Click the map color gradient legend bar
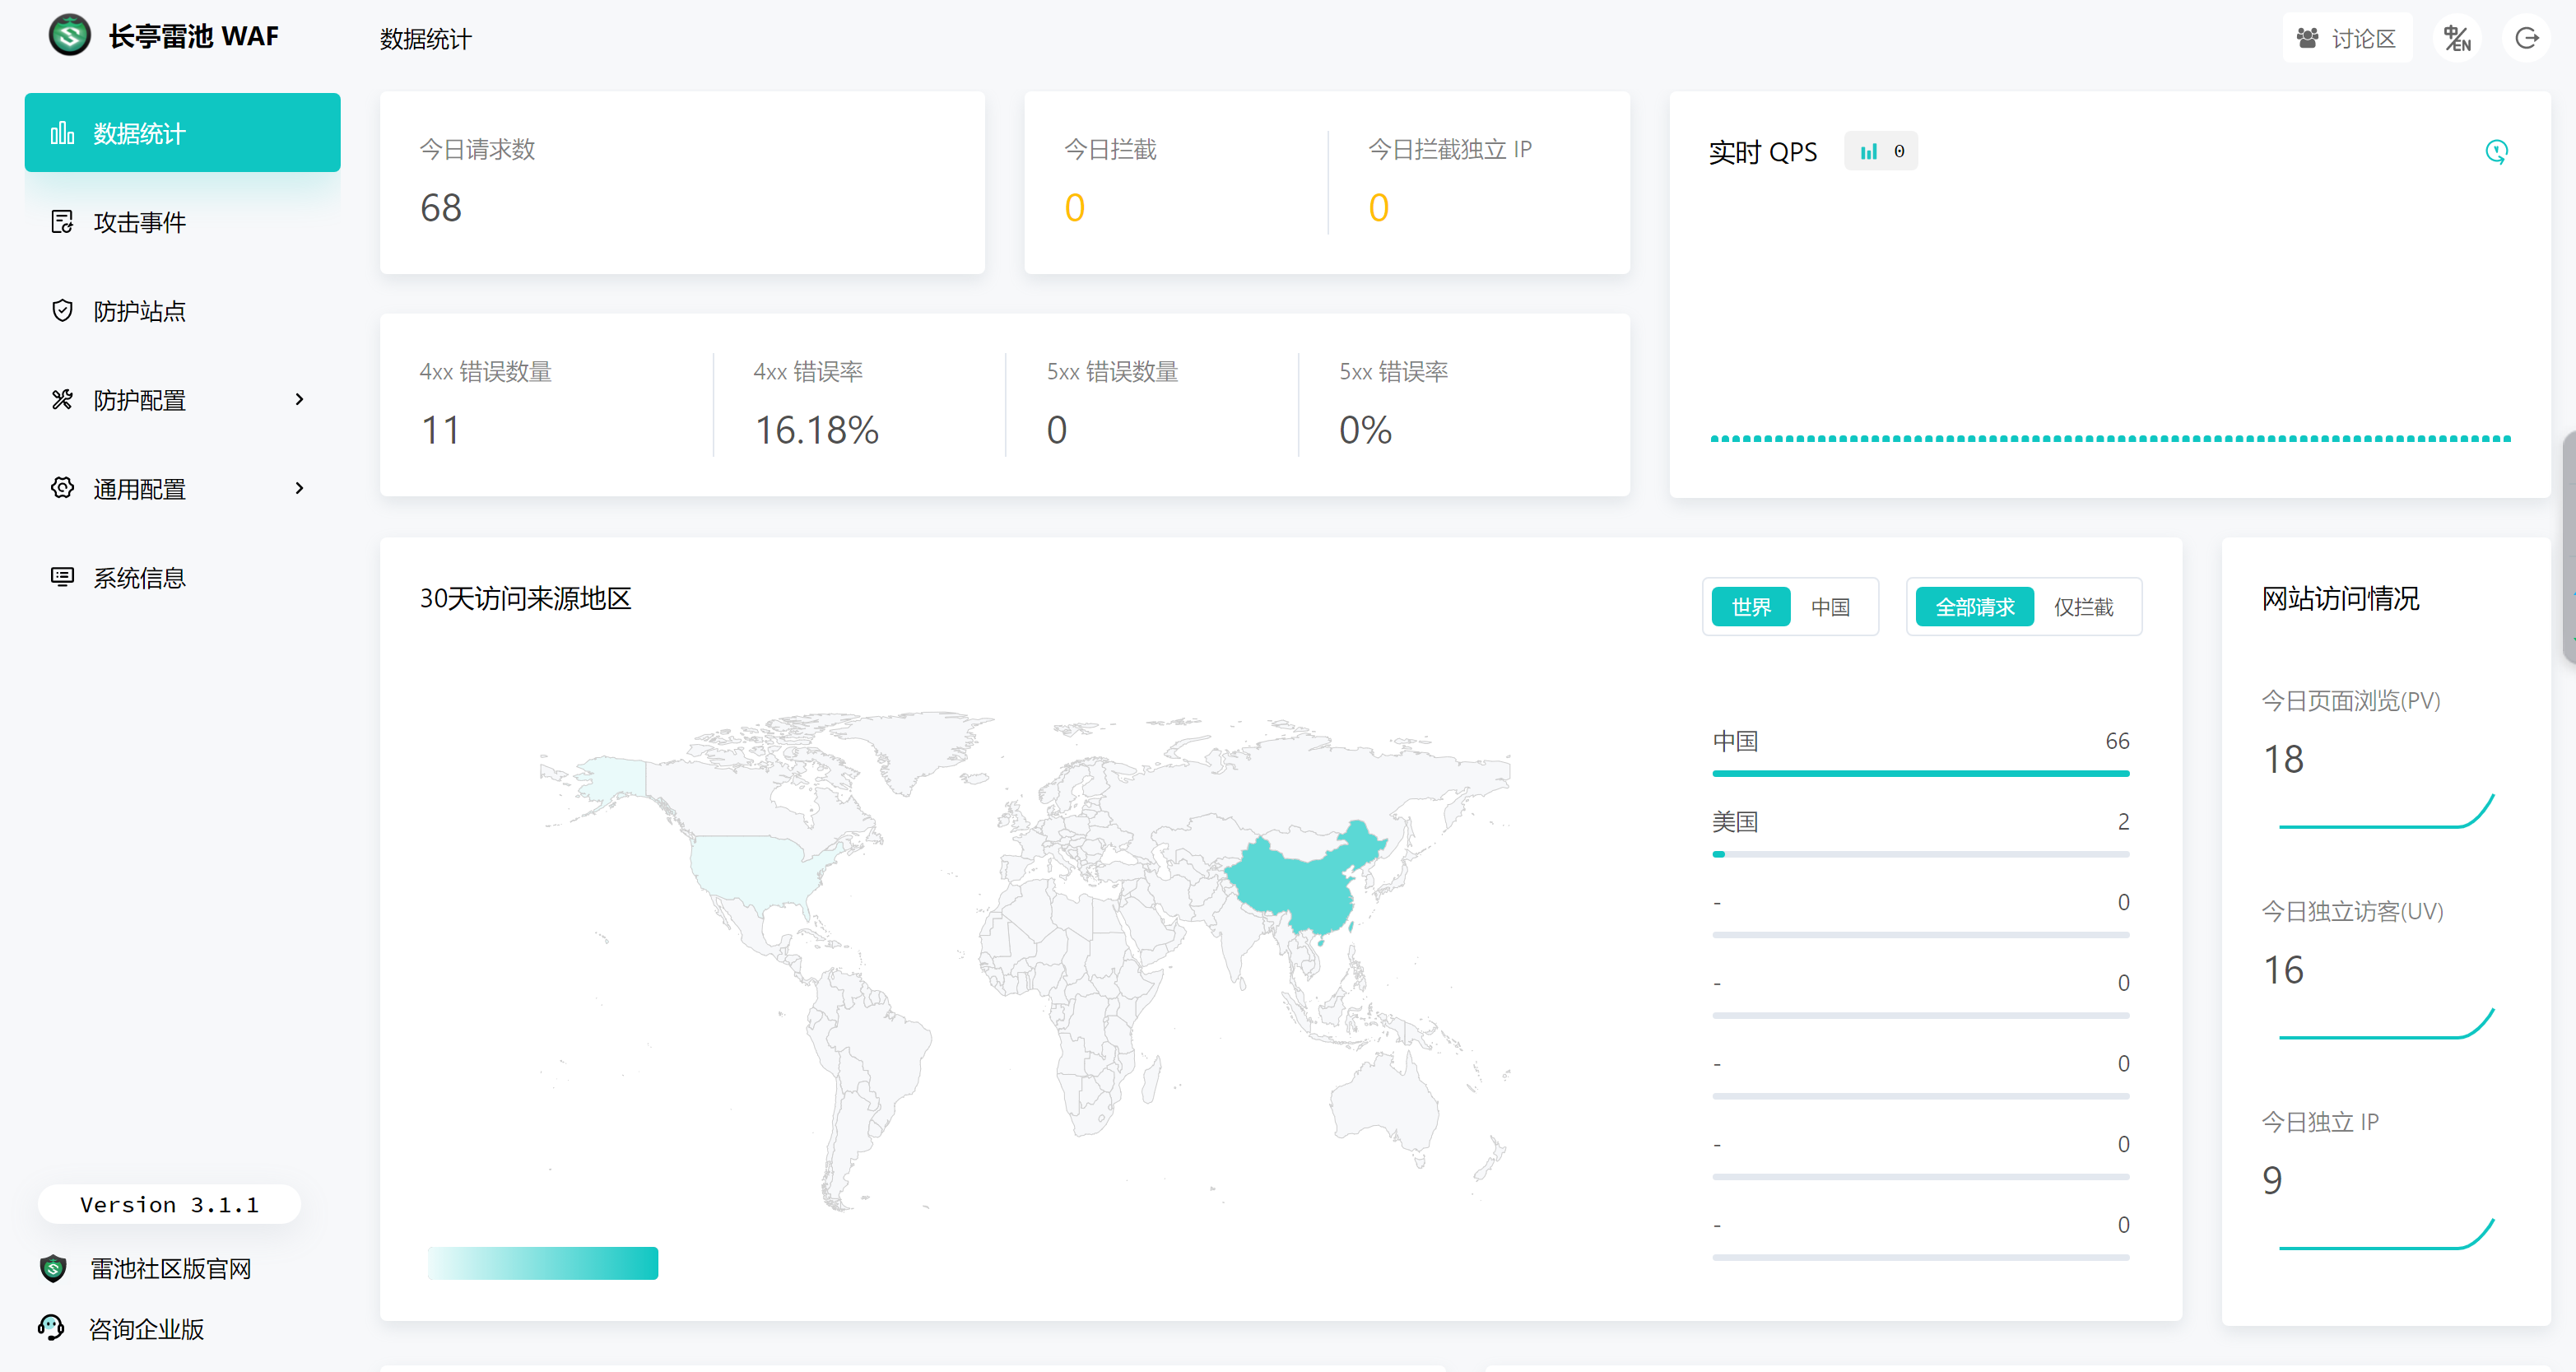The image size is (2576, 1372). tap(542, 1263)
